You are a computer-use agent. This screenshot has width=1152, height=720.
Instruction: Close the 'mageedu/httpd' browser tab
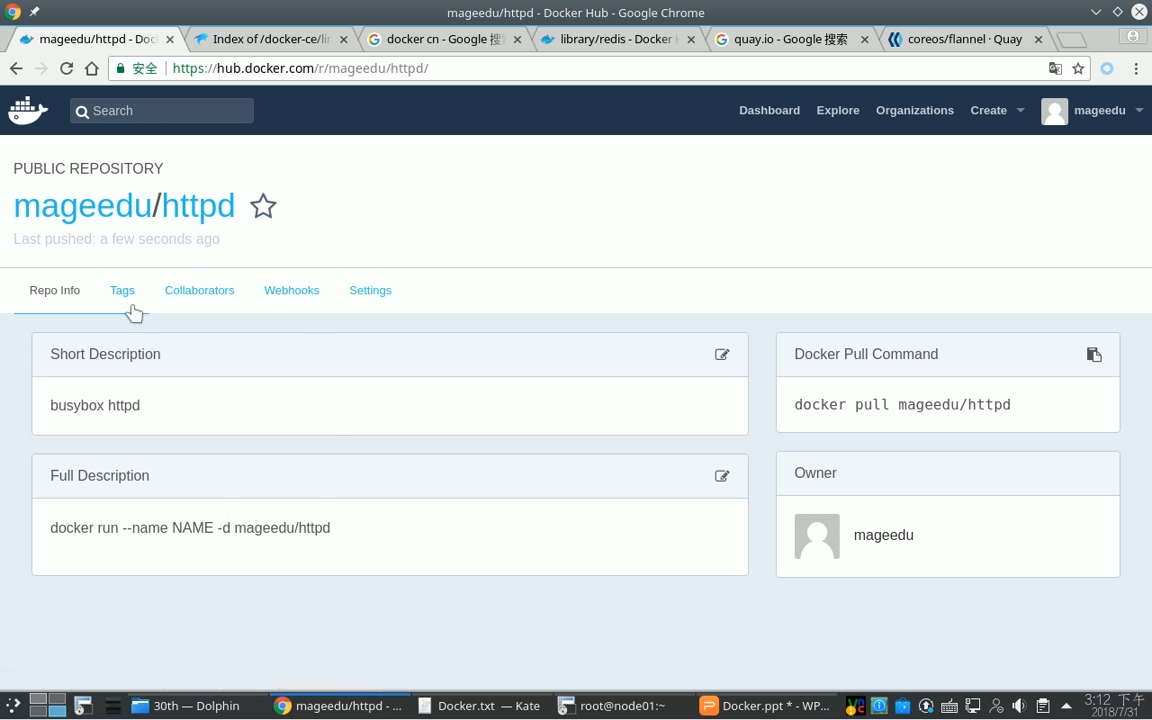170,40
